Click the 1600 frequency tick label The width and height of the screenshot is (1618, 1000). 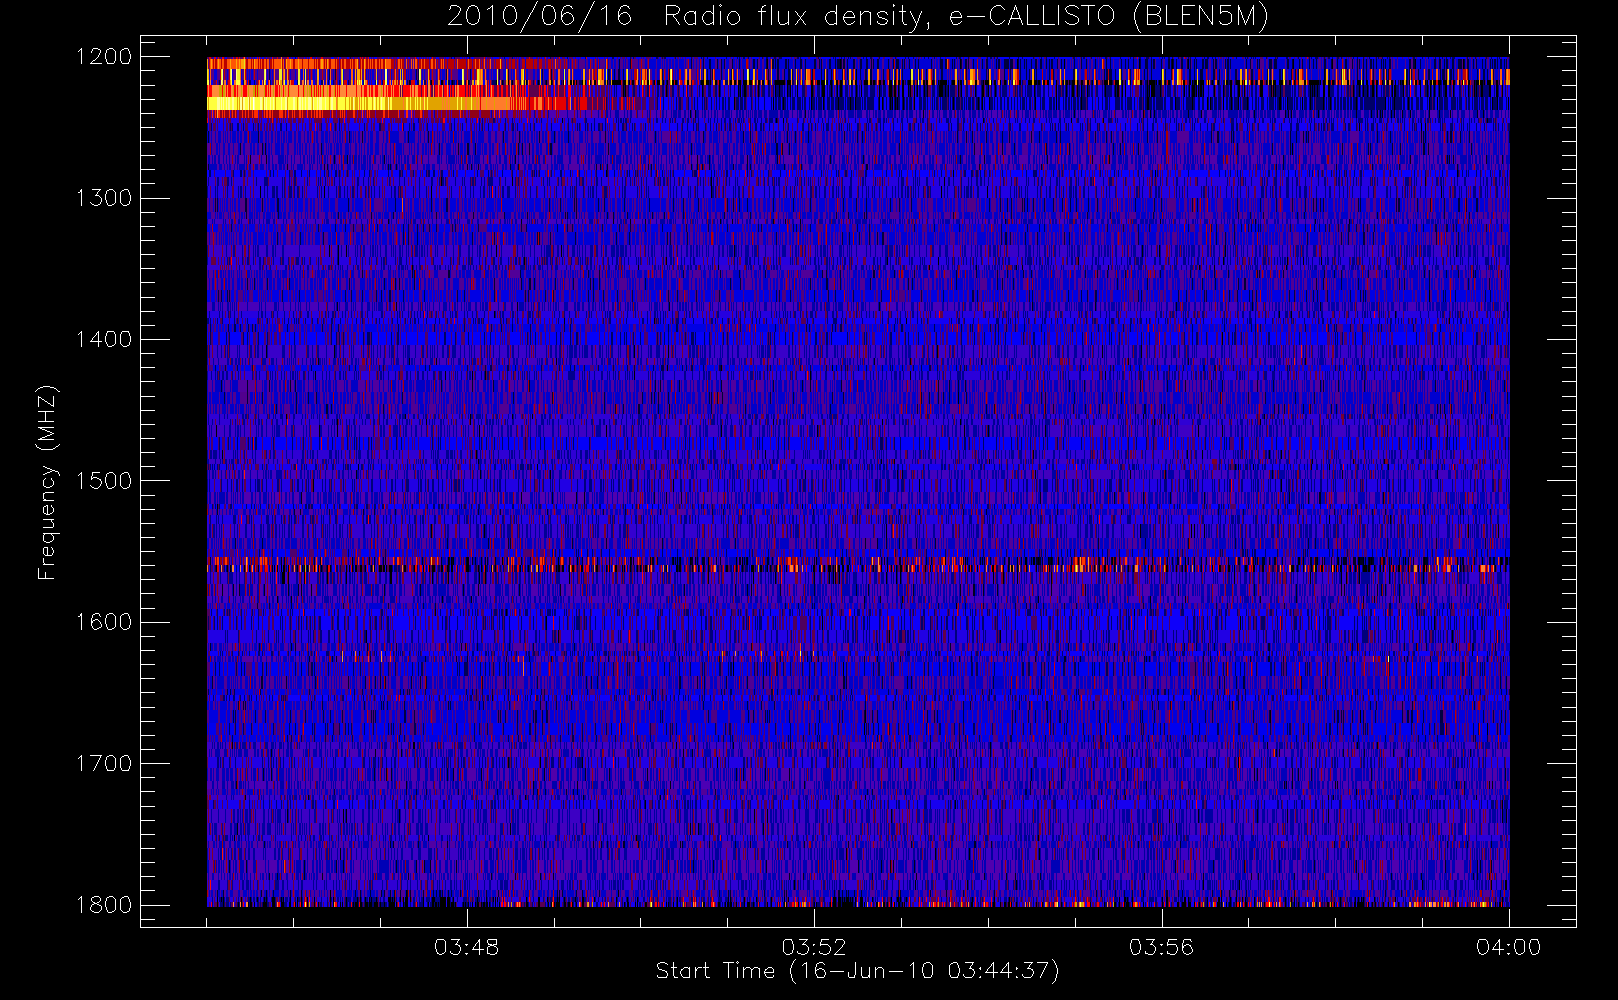[x=104, y=622]
